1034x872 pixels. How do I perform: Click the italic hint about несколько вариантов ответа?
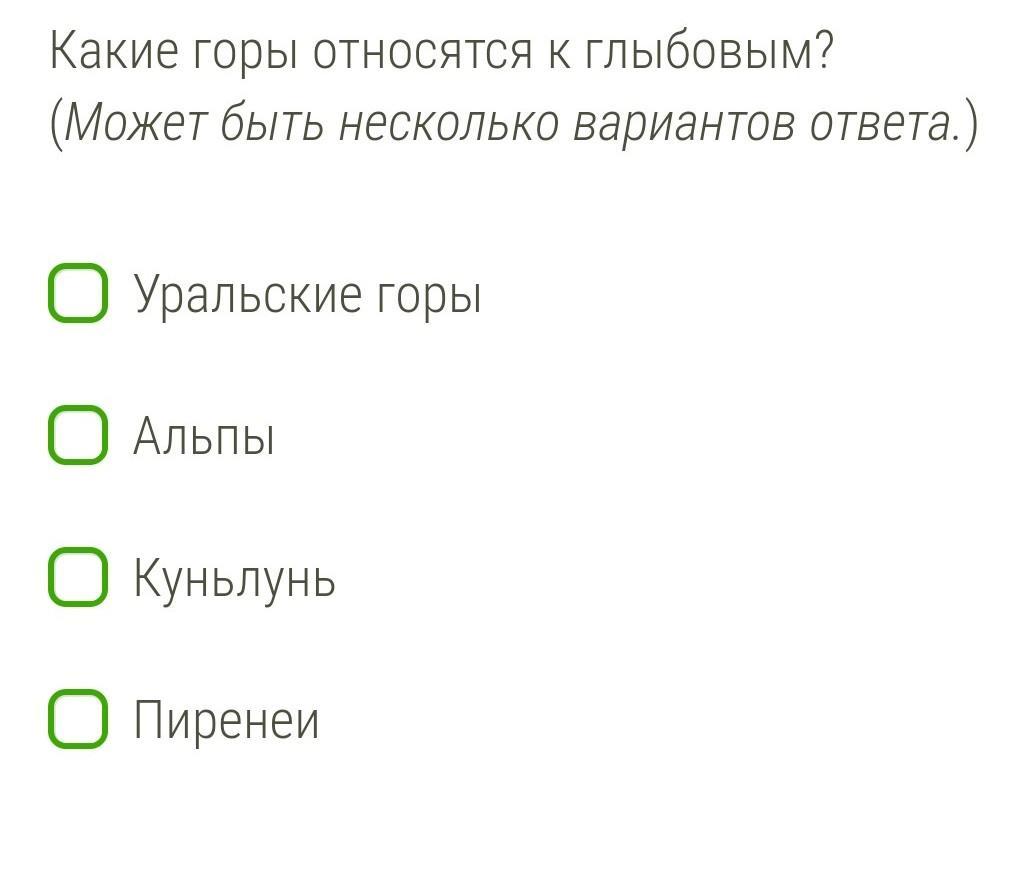point(514,124)
